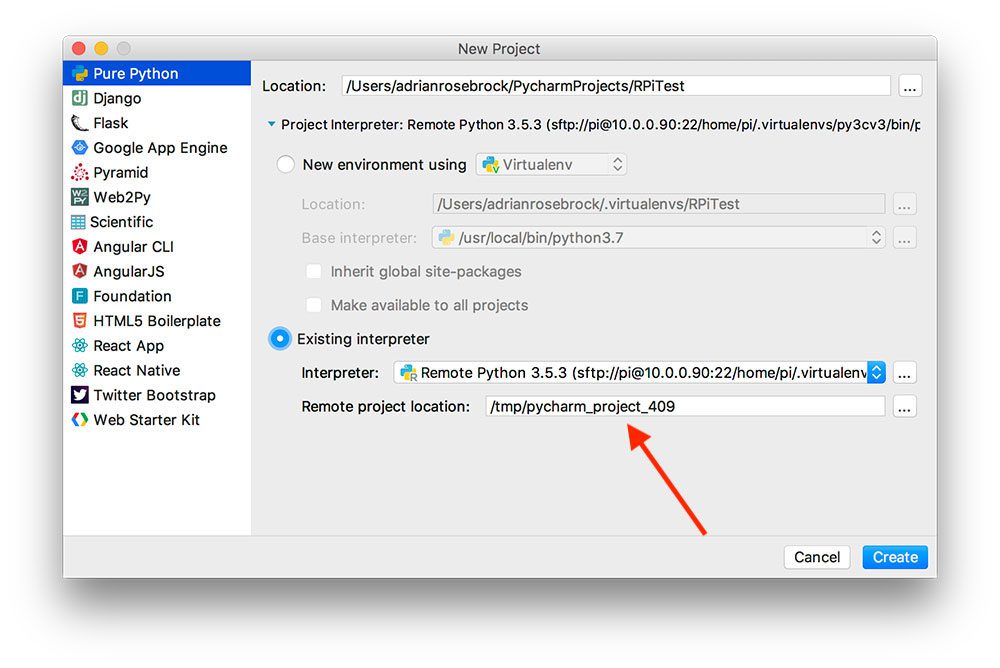This screenshot has height=668, width=1000.
Task: Browse for project Location path
Action: click(910, 86)
